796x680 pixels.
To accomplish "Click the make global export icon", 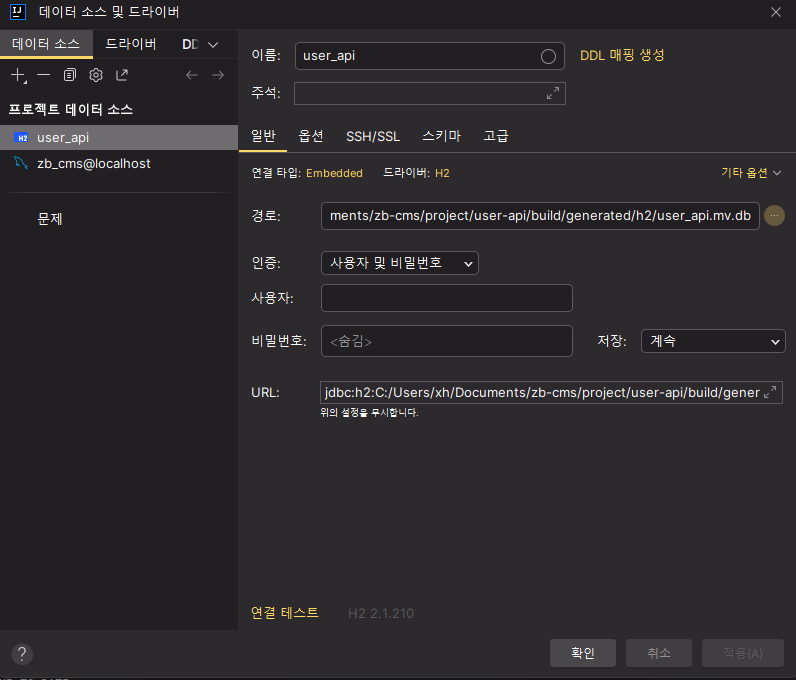I will pyautogui.click(x=122, y=75).
